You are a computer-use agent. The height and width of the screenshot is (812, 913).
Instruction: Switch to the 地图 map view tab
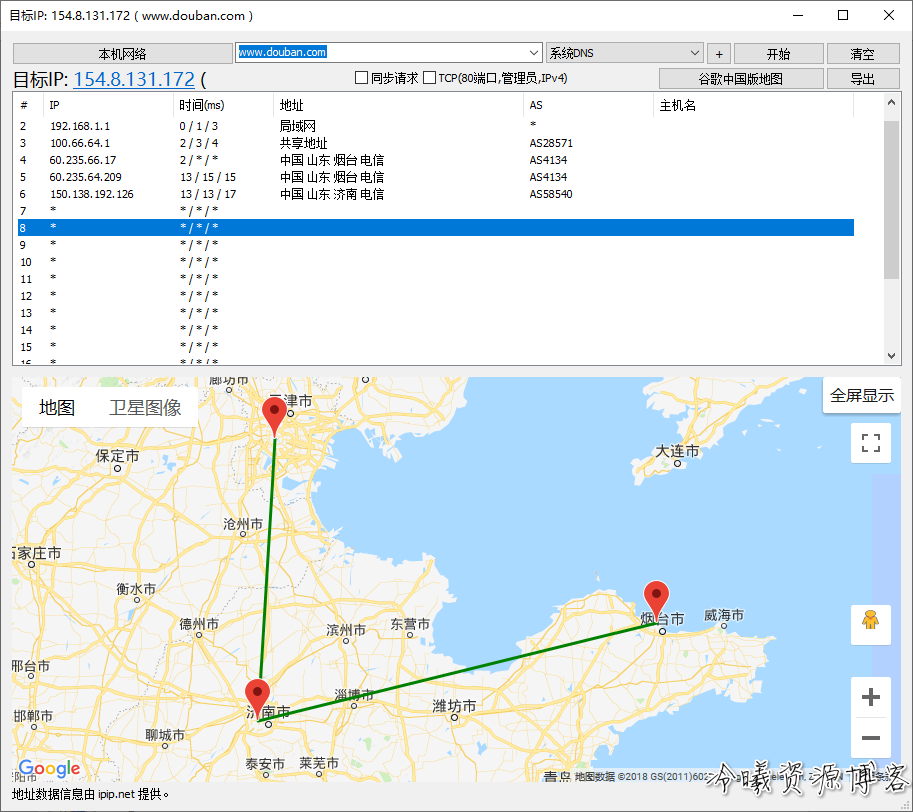tap(56, 407)
